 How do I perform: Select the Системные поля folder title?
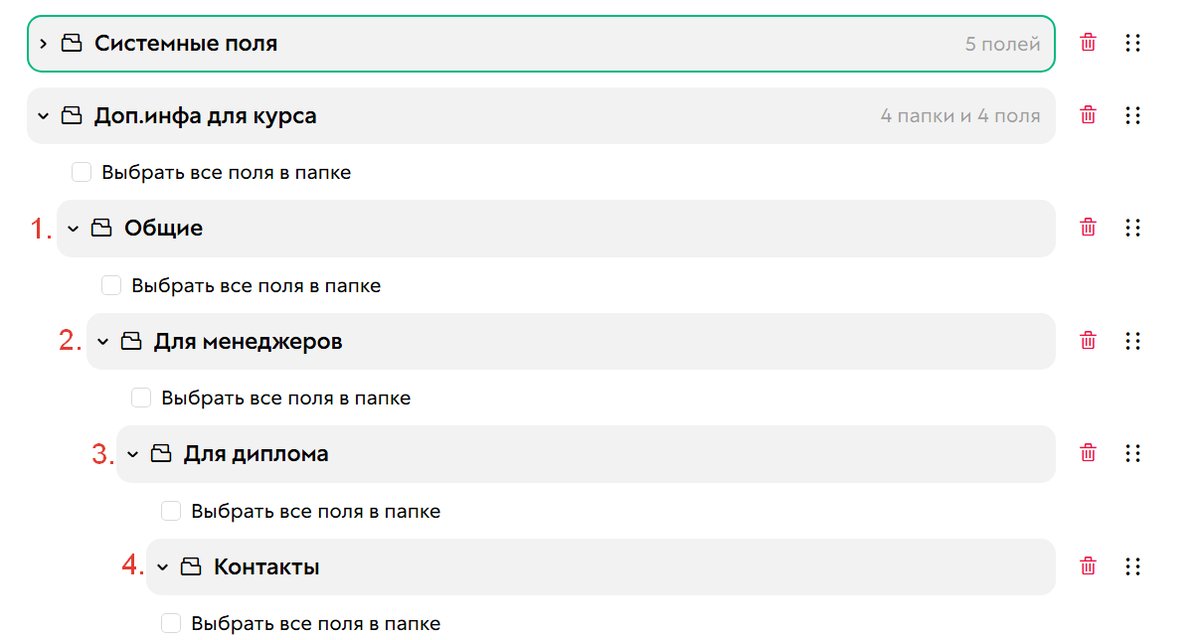click(186, 43)
